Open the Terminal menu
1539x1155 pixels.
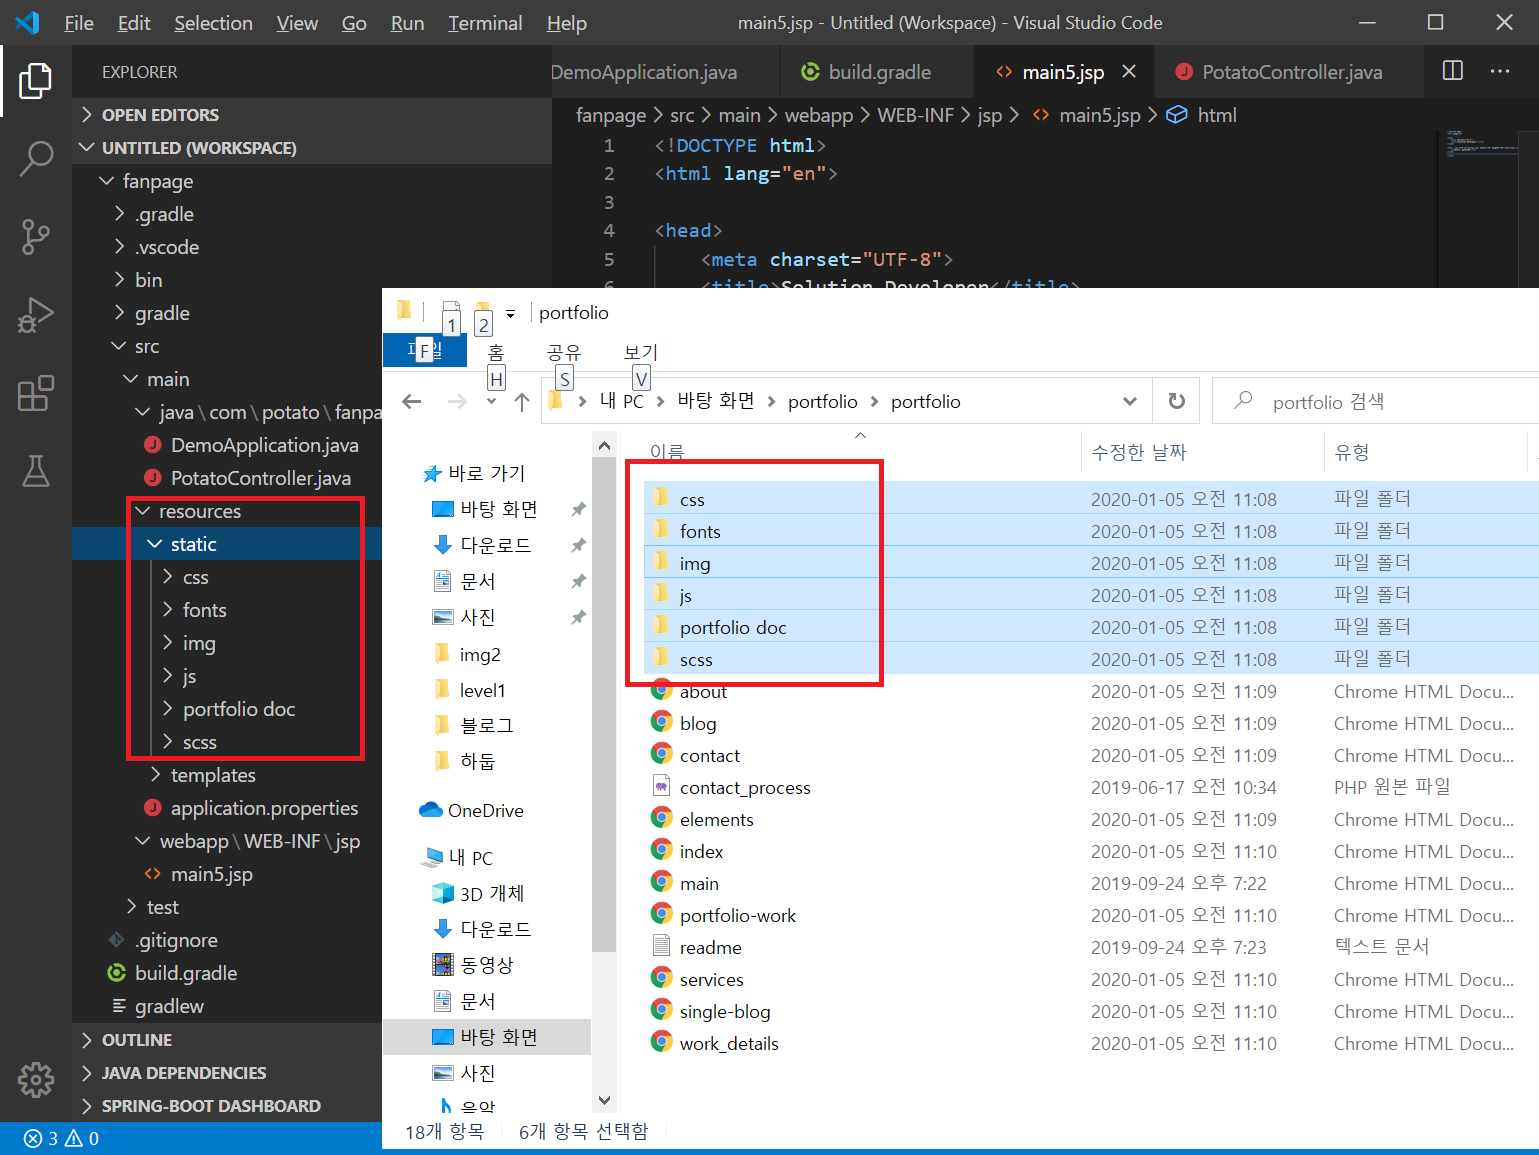click(x=485, y=23)
